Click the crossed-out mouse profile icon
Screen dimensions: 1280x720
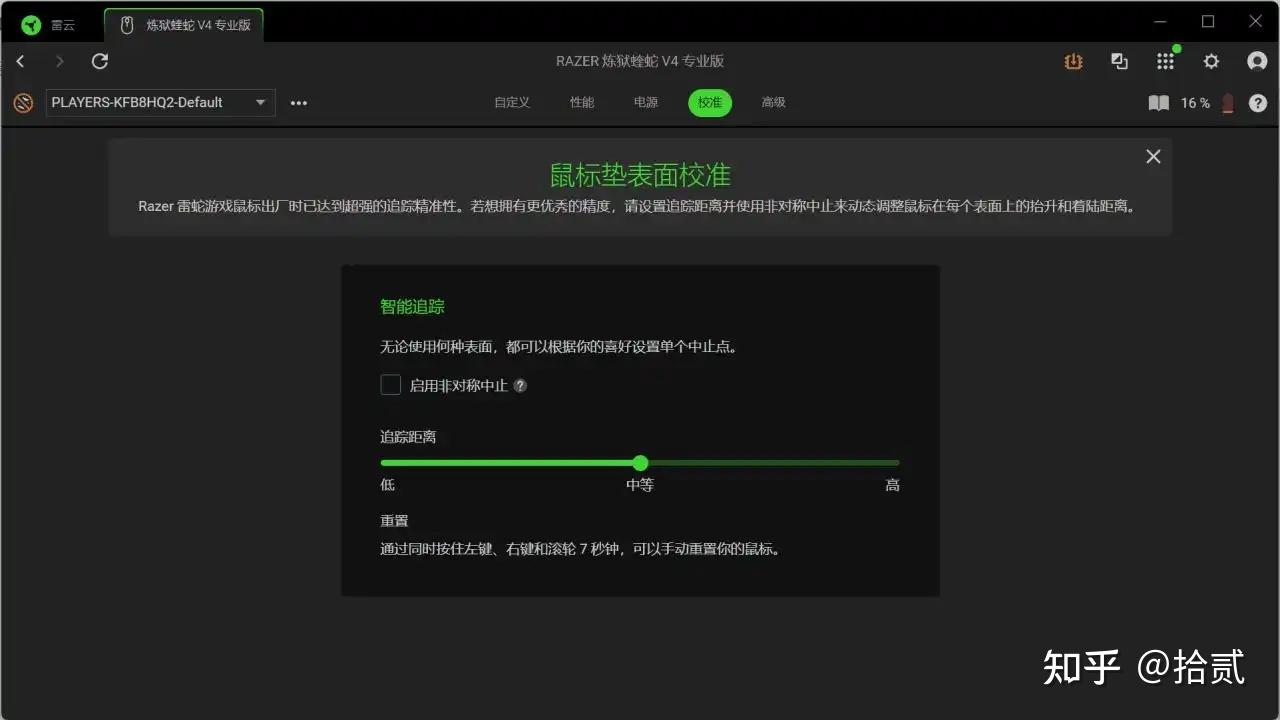22,102
